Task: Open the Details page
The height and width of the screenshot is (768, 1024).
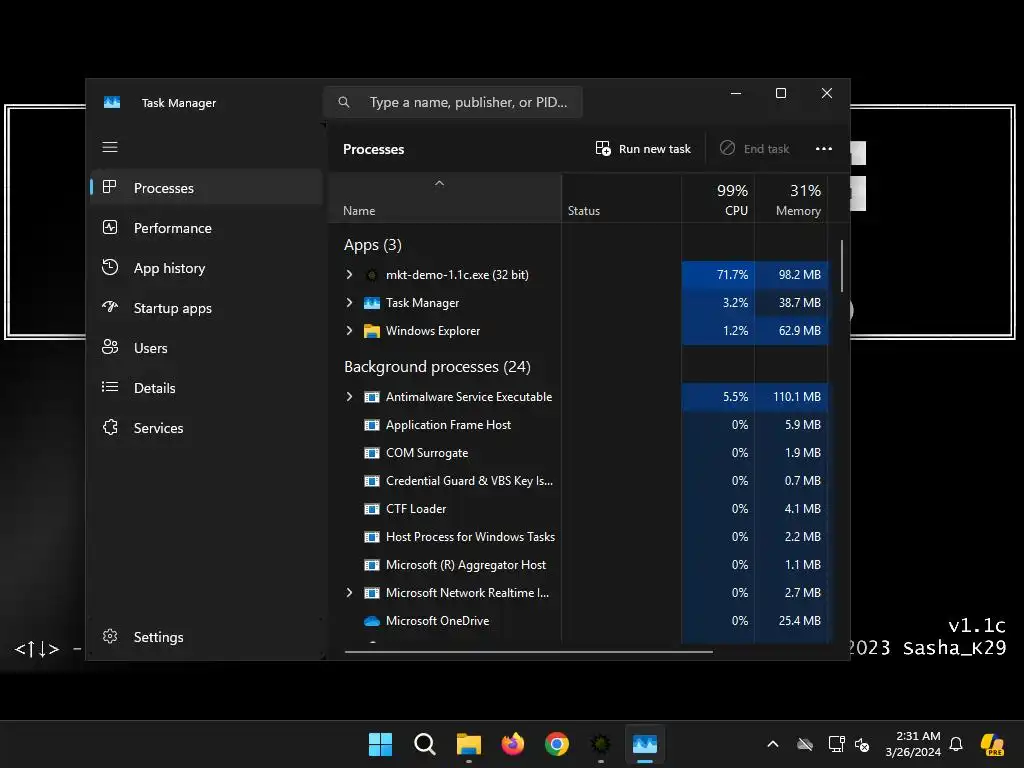Action: click(206, 388)
